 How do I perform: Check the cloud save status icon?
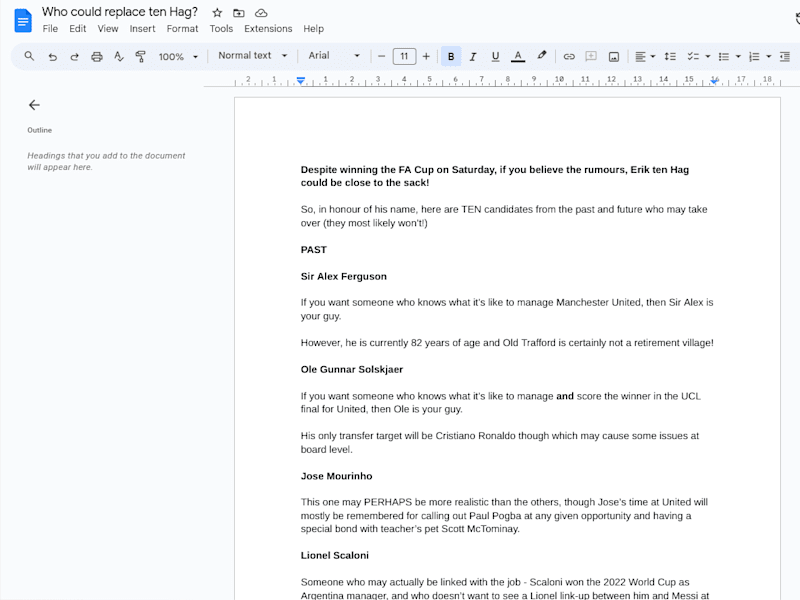pyautogui.click(x=261, y=13)
